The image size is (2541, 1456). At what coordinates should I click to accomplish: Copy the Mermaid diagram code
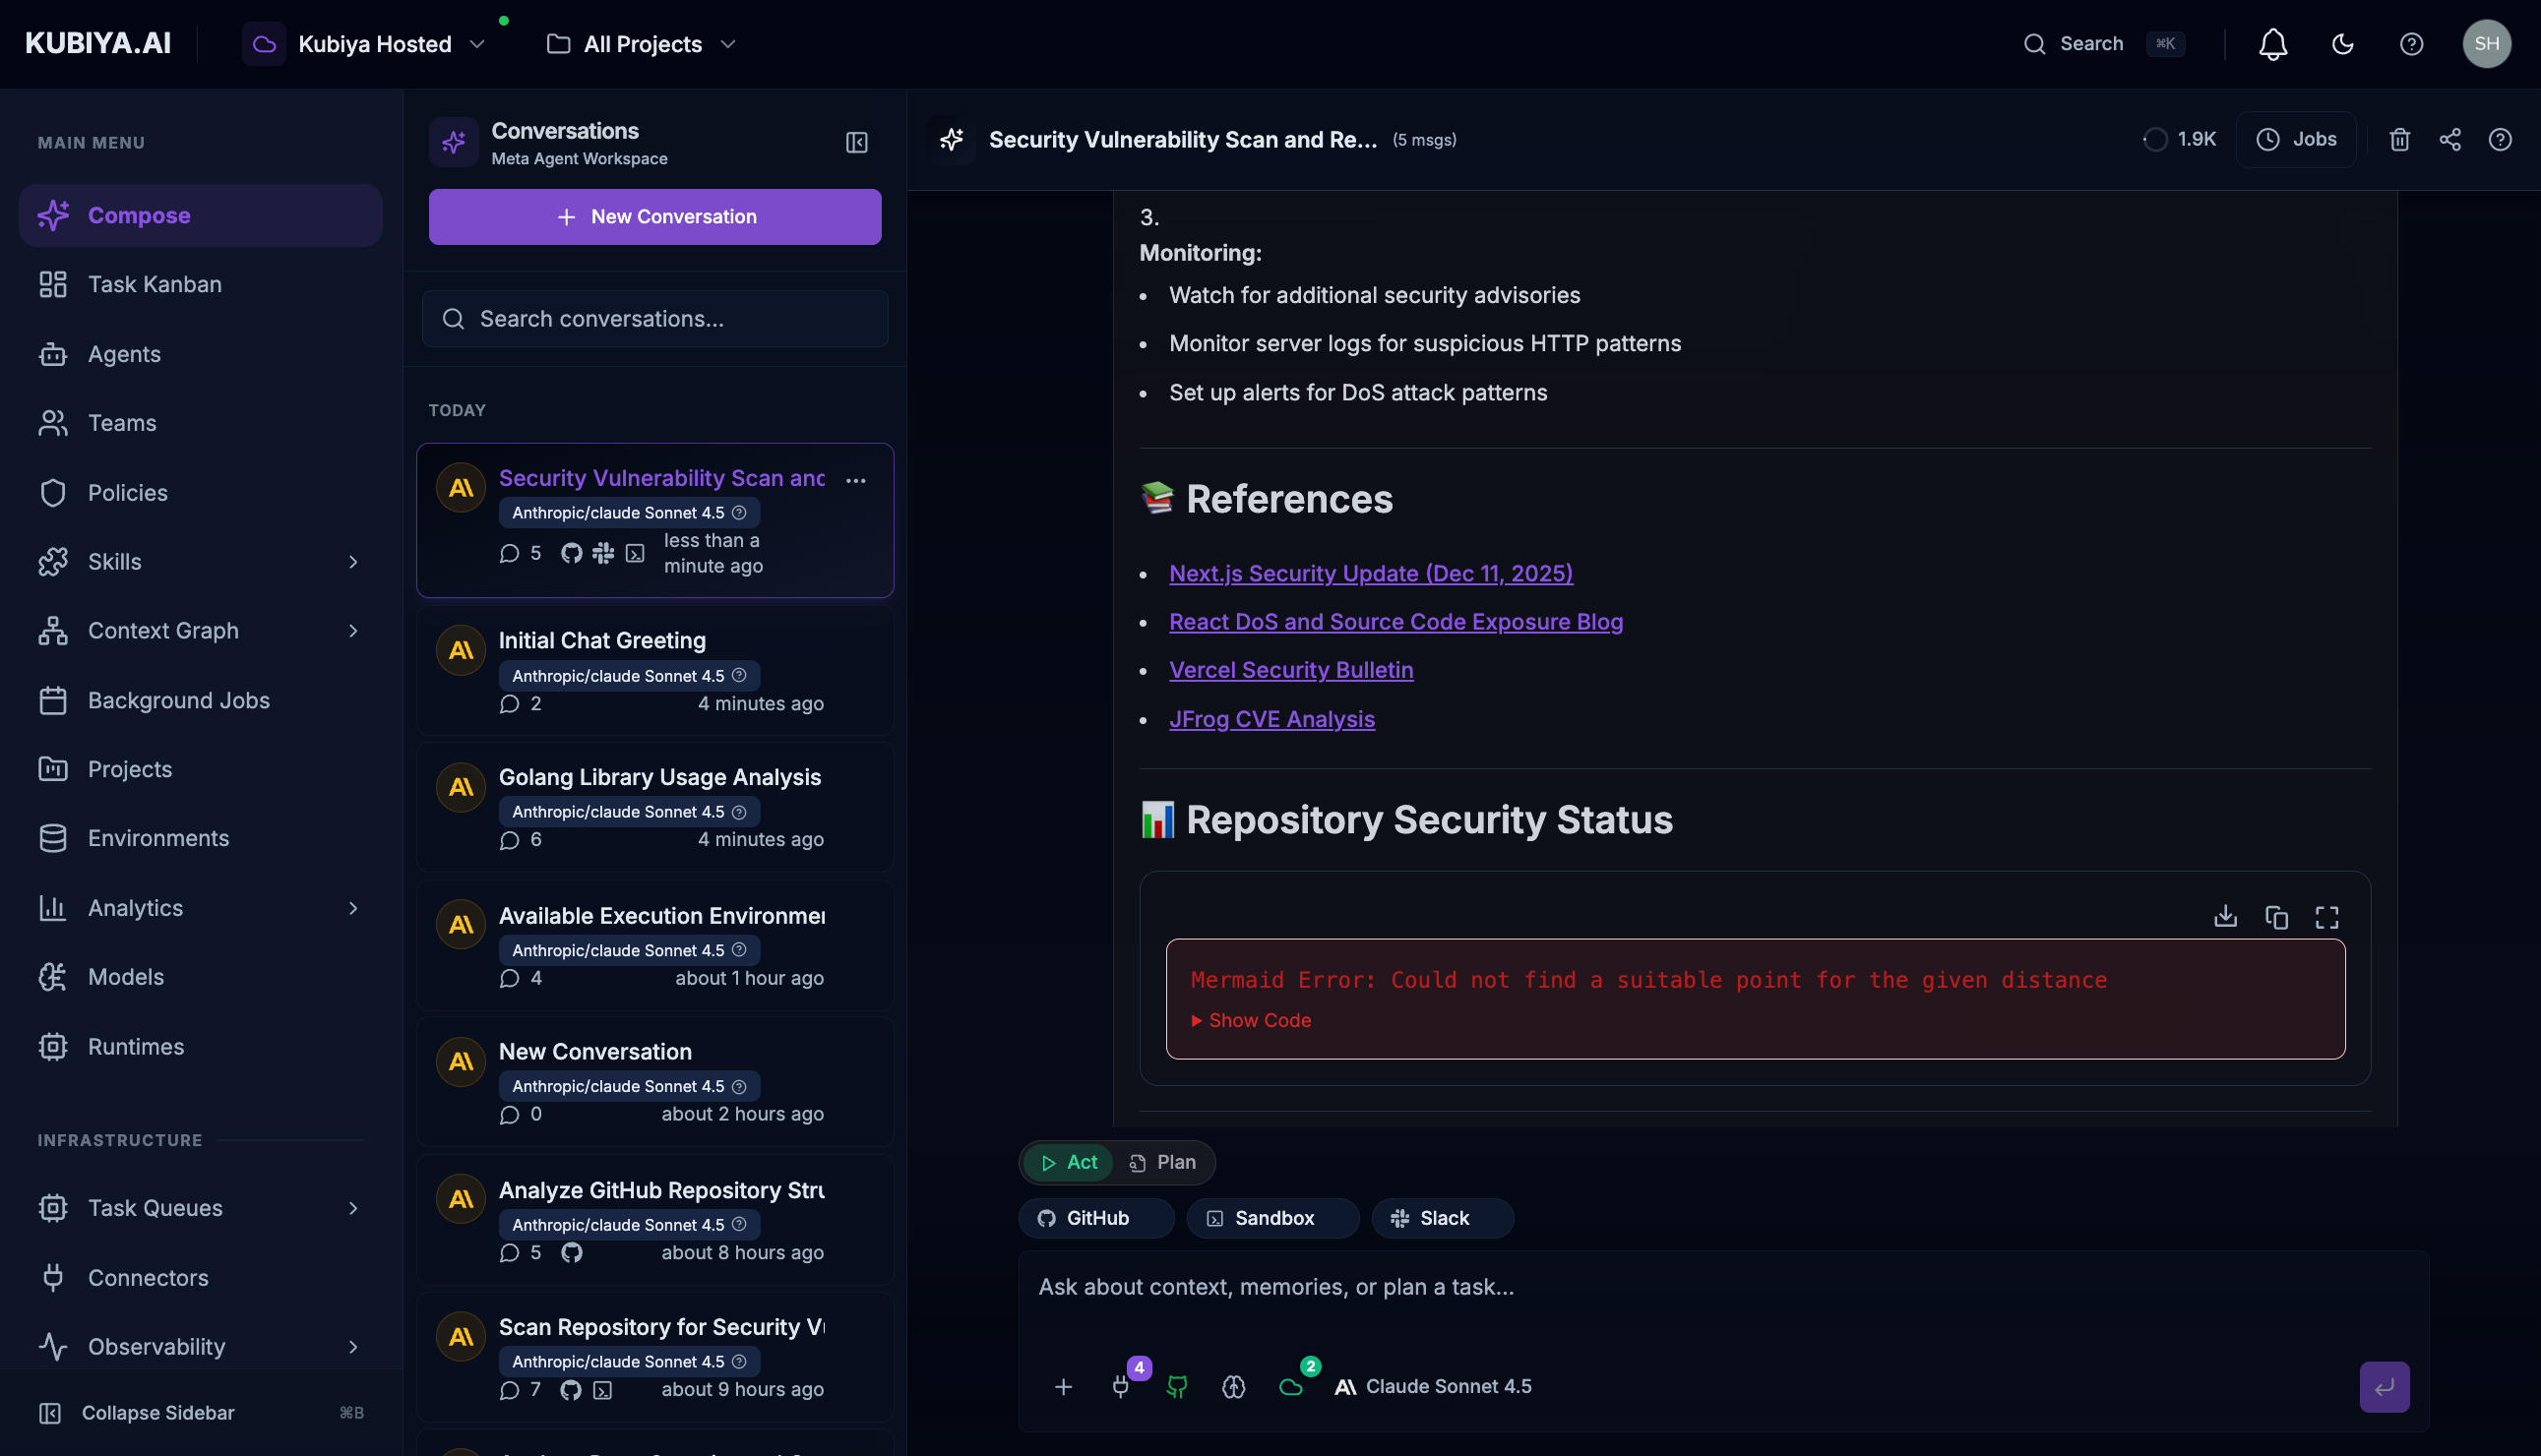tap(2276, 917)
